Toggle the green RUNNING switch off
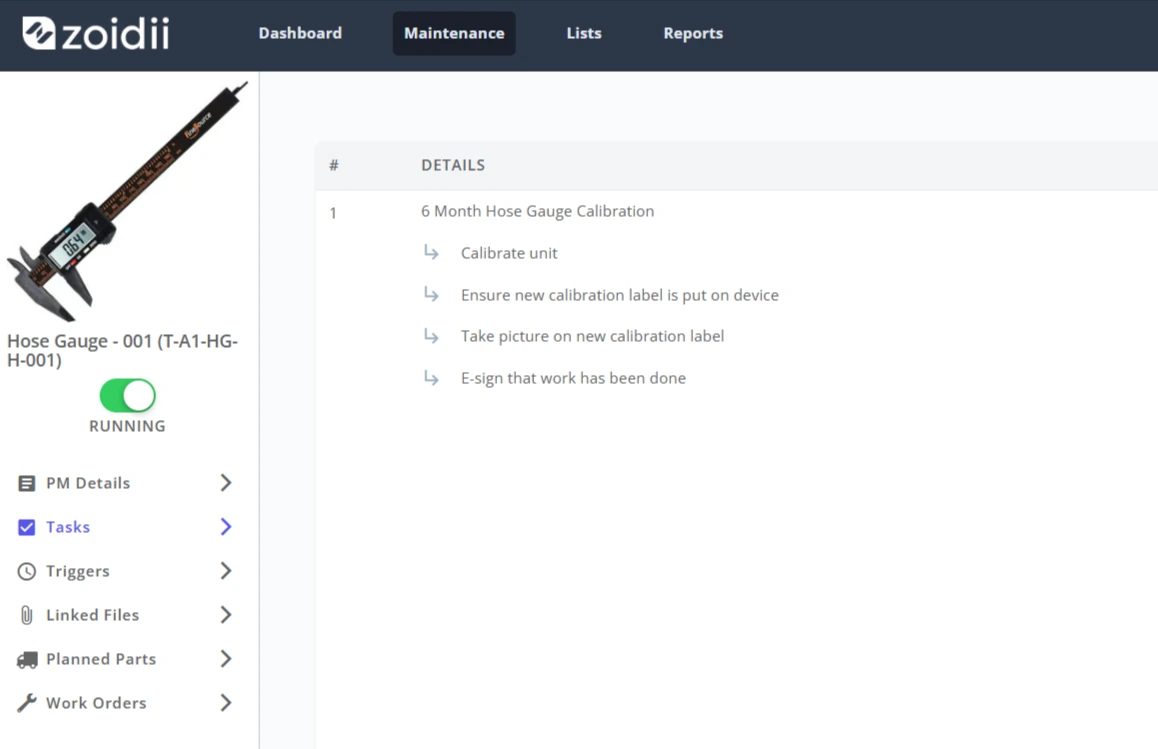1158x749 pixels. pos(128,396)
